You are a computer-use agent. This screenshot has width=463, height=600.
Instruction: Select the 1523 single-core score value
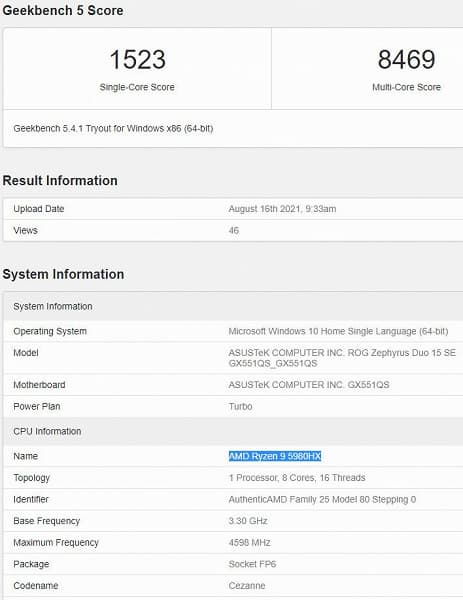(137, 60)
